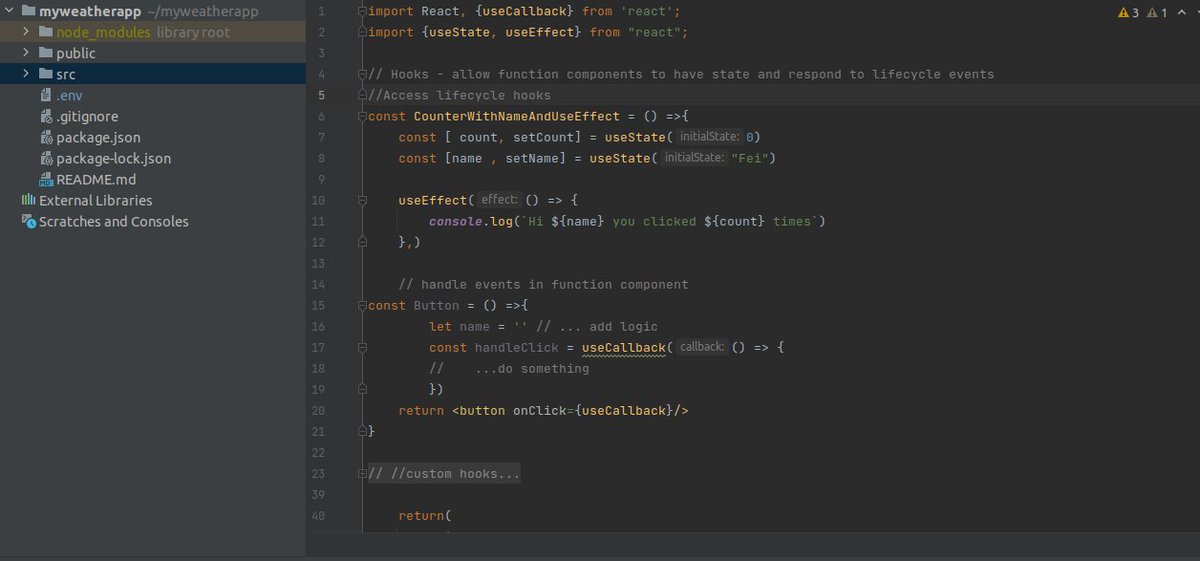
Task: Click the CounterWithNameAndUseEffect identifier
Action: pos(517,116)
